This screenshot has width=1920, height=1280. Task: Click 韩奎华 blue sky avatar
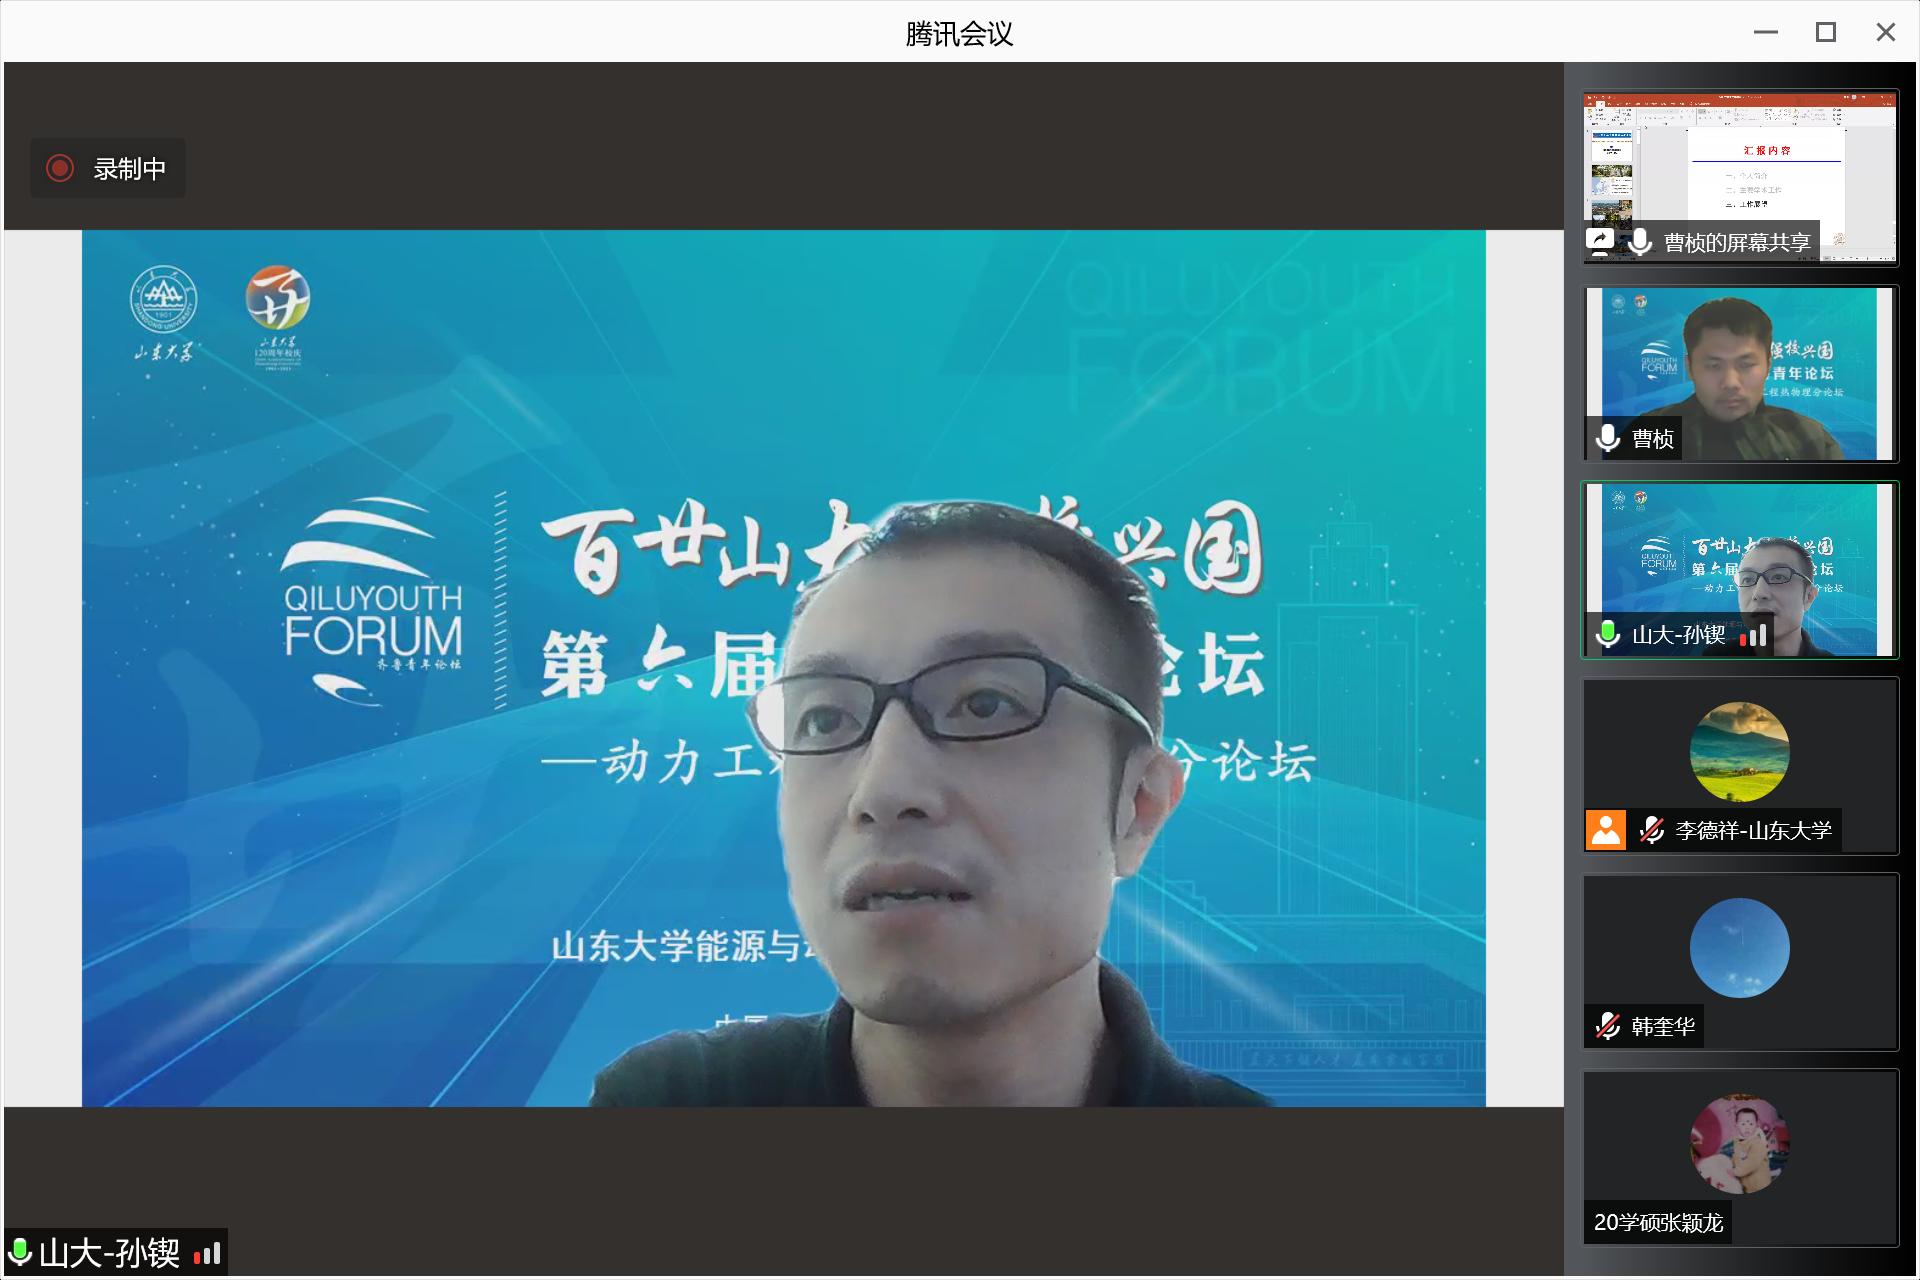tap(1740, 948)
